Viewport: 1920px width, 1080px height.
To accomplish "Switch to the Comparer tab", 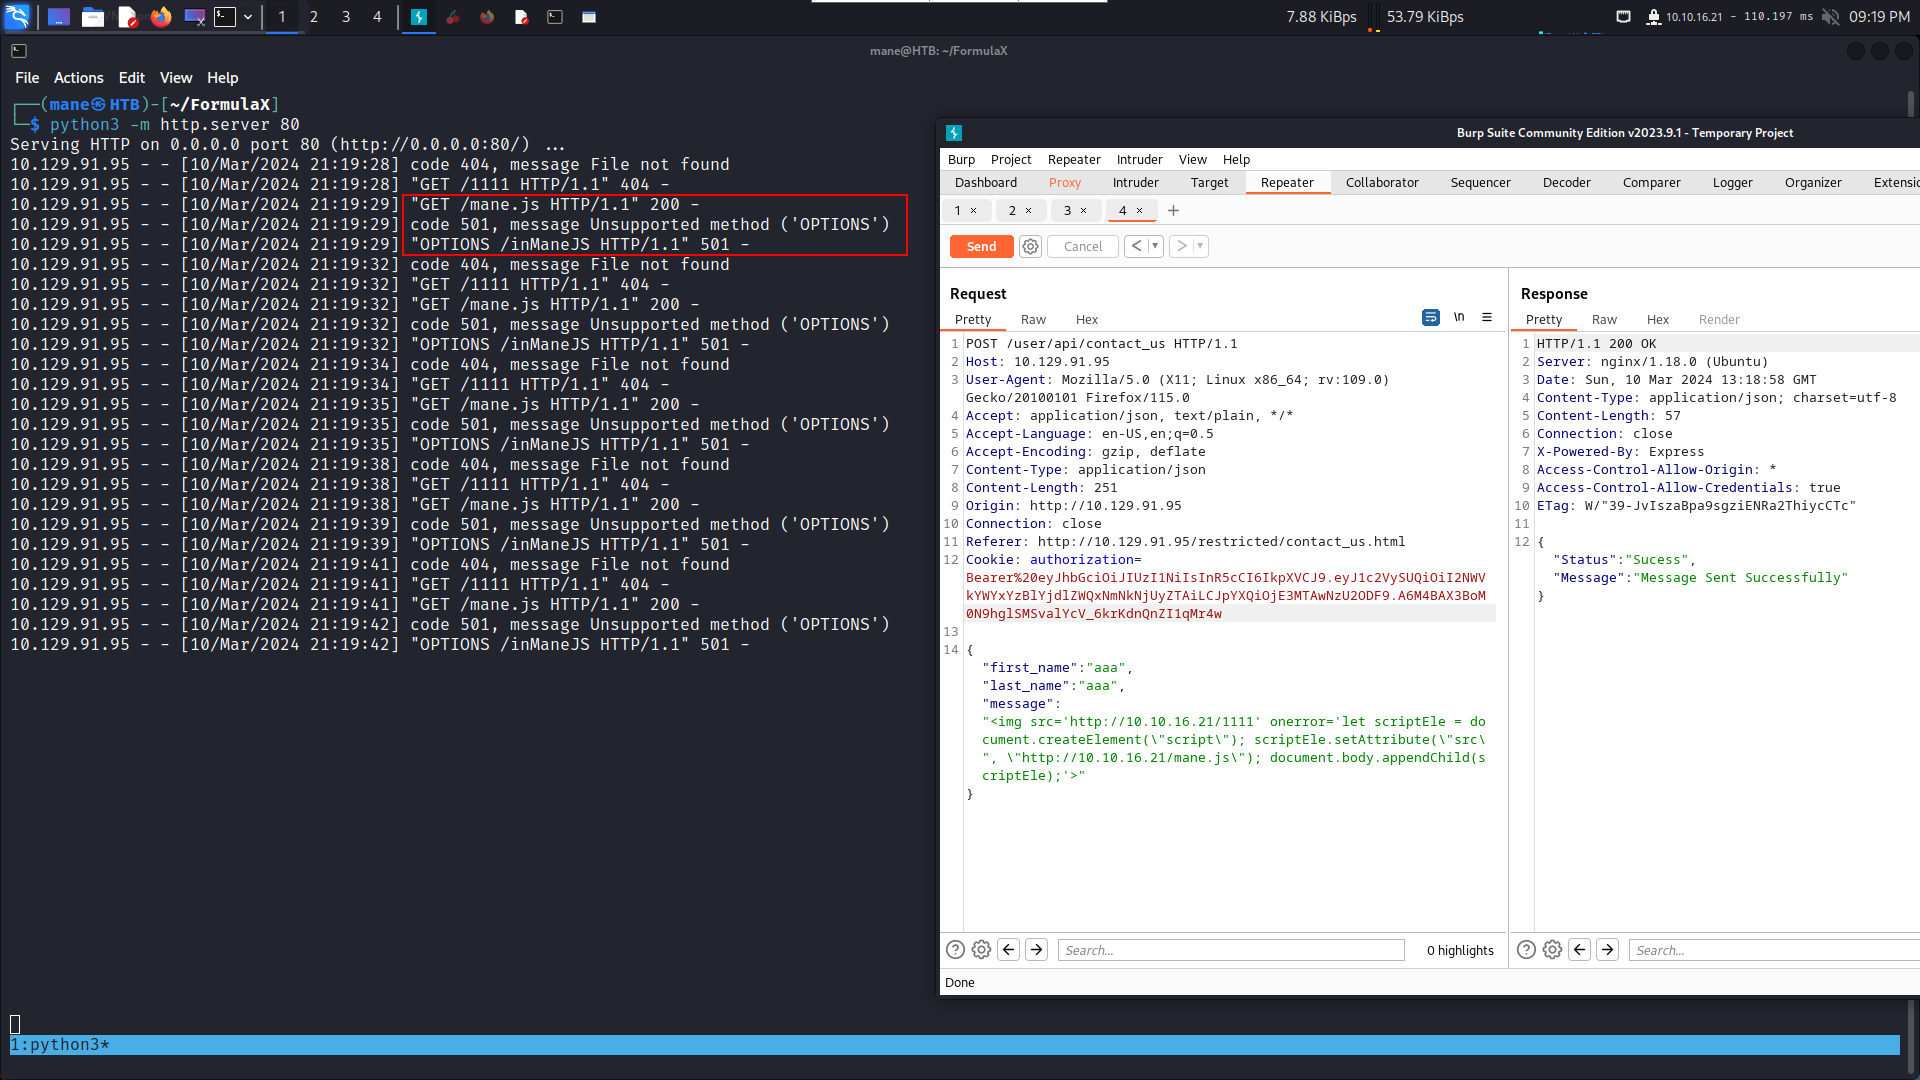I will pyautogui.click(x=1651, y=182).
